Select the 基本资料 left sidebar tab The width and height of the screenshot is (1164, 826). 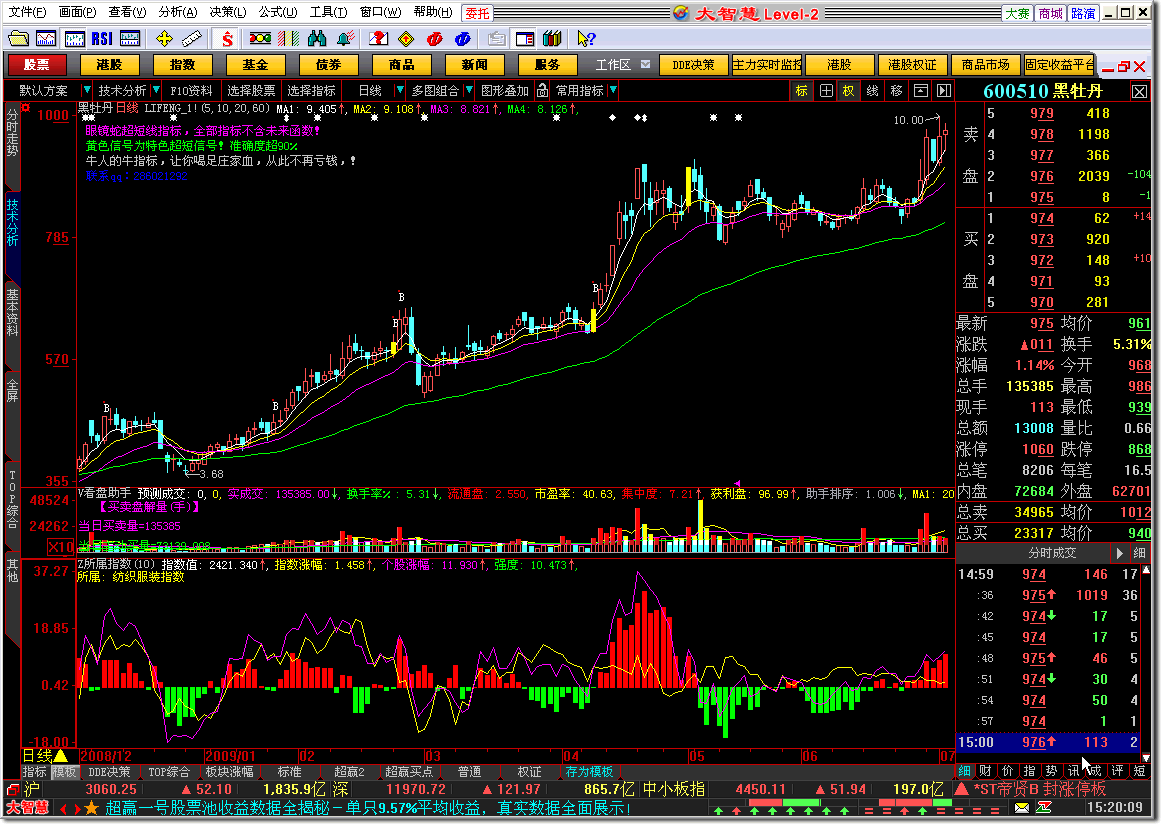[x=13, y=312]
